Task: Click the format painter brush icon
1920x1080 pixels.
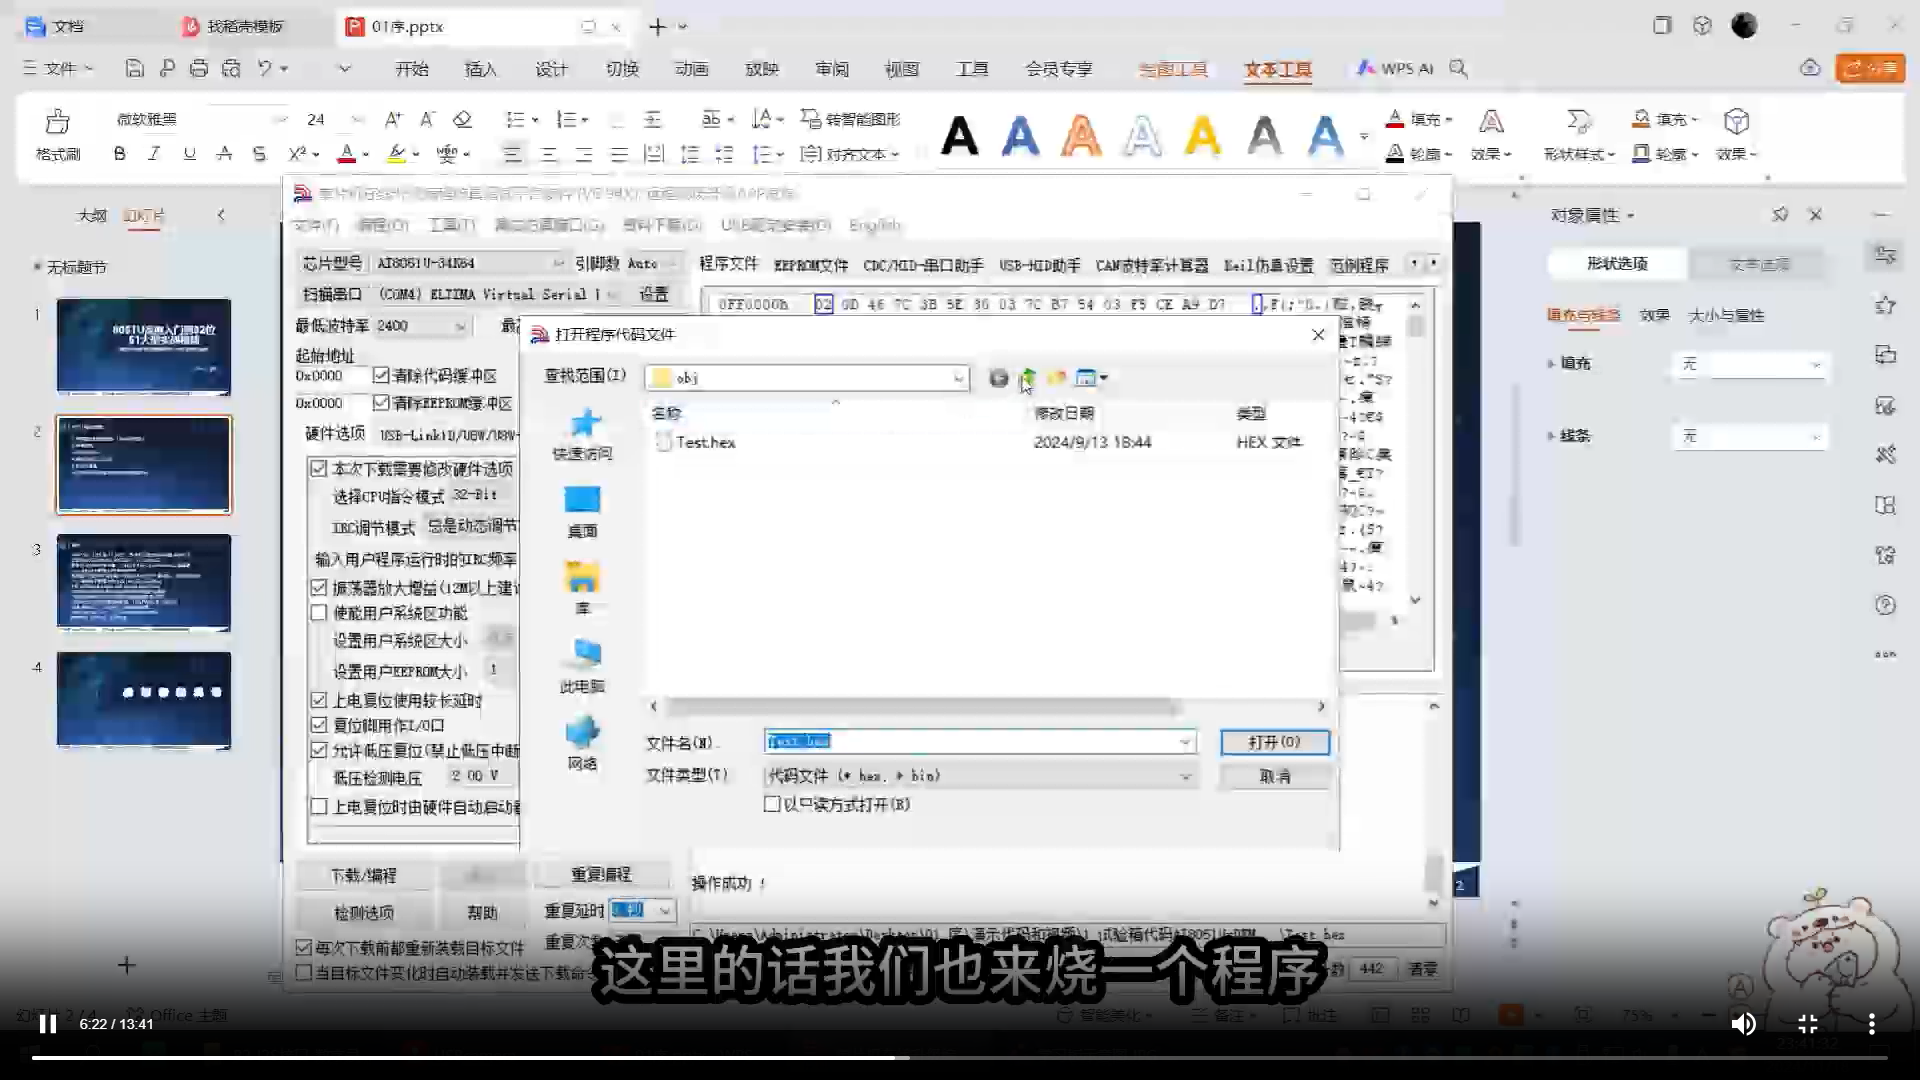Action: click(58, 122)
